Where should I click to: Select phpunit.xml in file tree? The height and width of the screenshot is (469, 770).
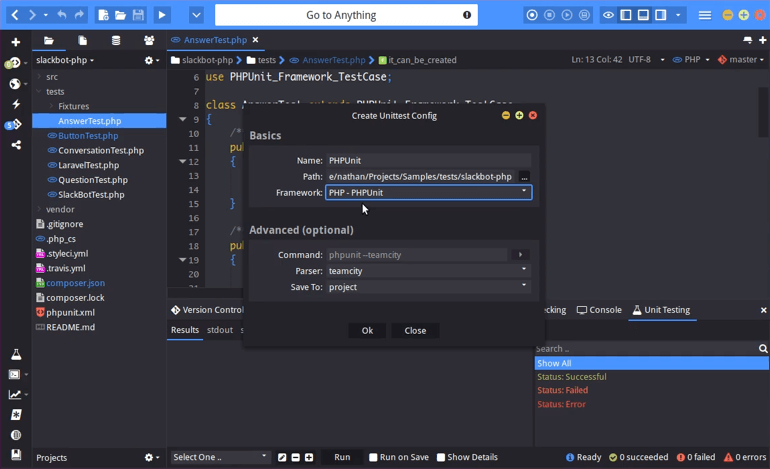(70, 312)
